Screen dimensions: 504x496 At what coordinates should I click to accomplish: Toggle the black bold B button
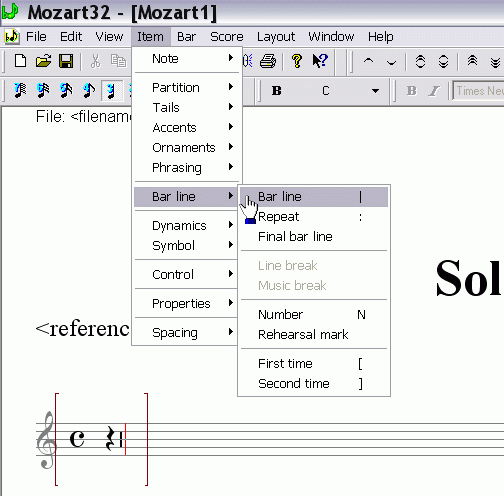pyautogui.click(x=277, y=91)
